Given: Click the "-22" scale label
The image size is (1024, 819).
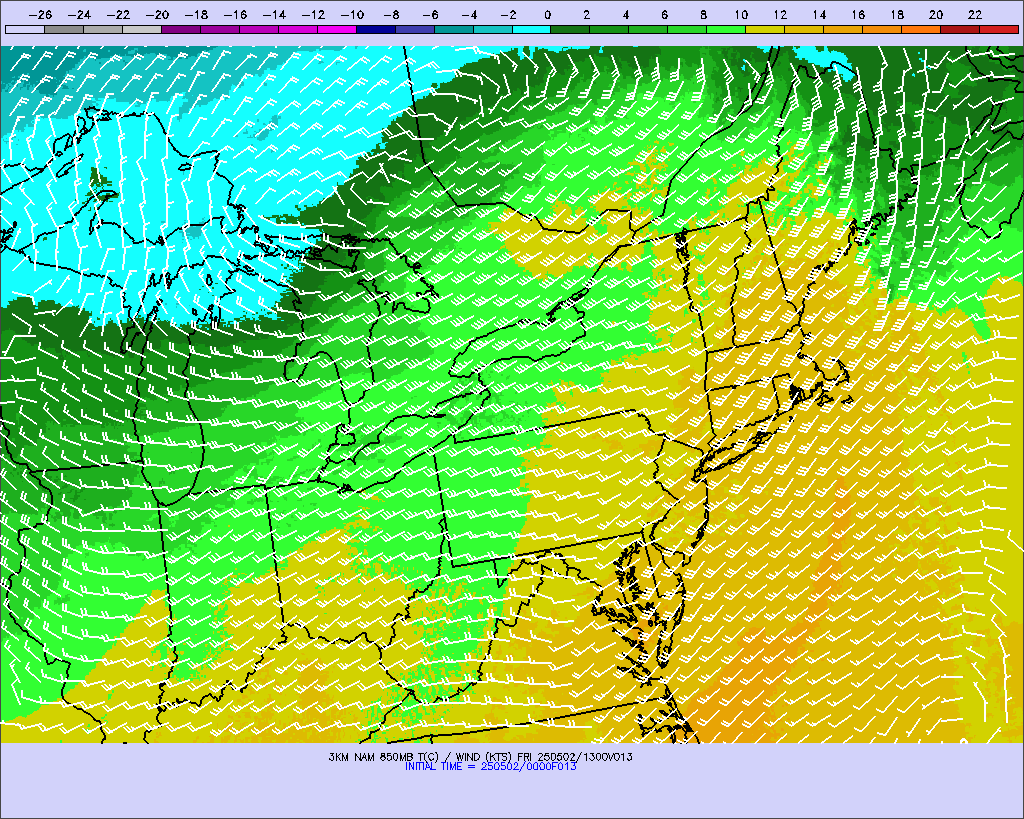Looking at the screenshot, I should tap(119, 14).
